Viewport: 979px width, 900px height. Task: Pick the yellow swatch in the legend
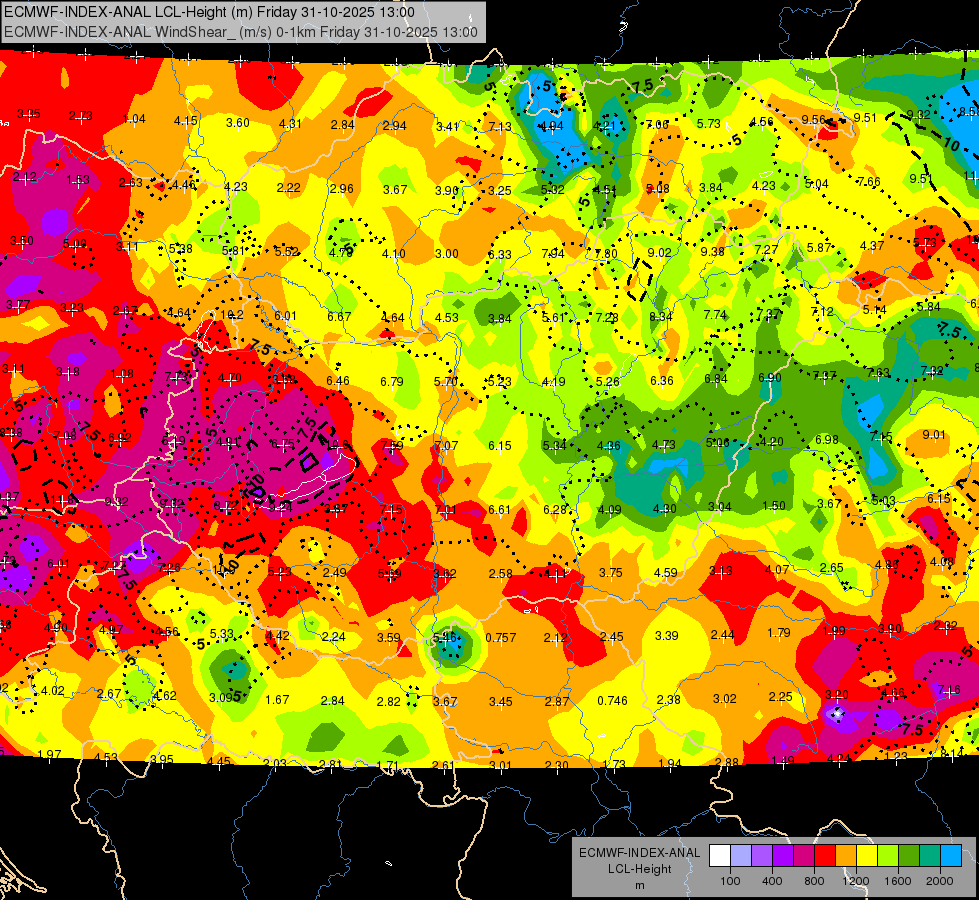click(867, 856)
